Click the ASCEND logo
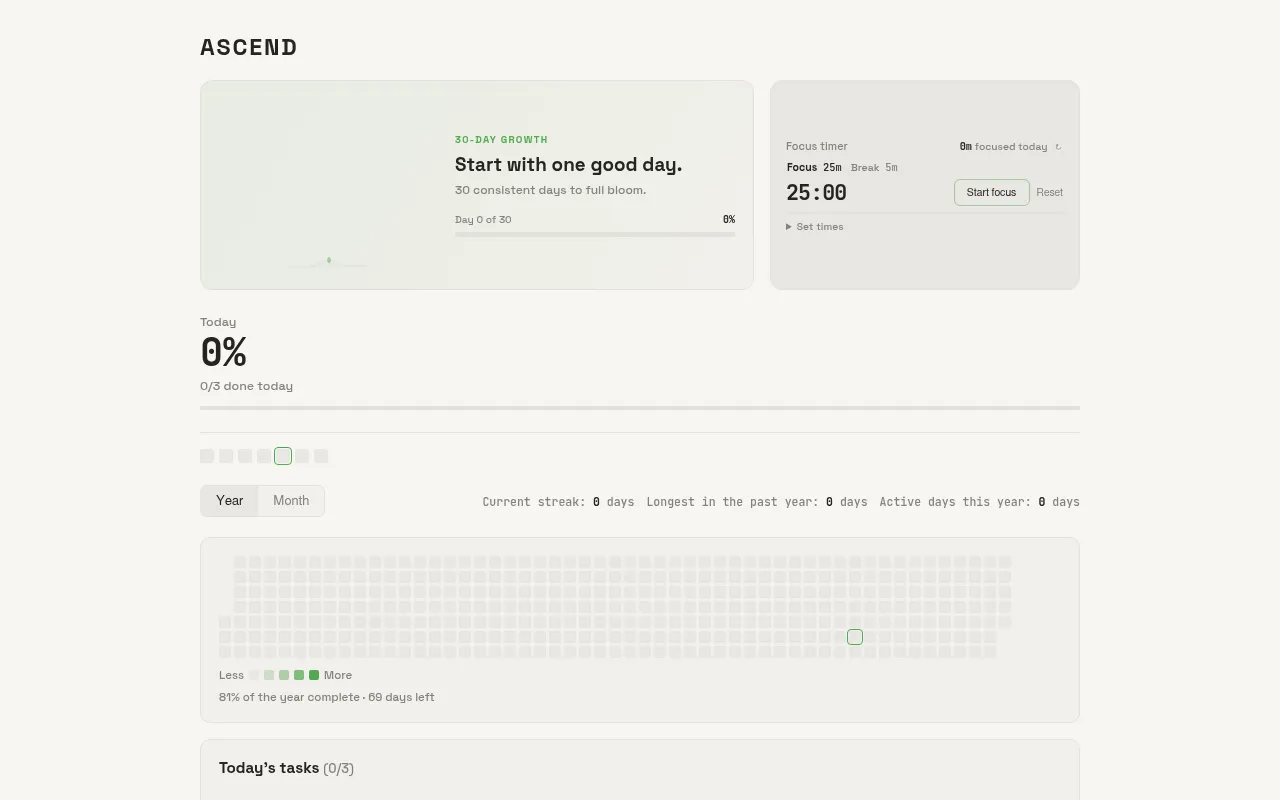Image resolution: width=1280 pixels, height=800 pixels. coord(249,47)
